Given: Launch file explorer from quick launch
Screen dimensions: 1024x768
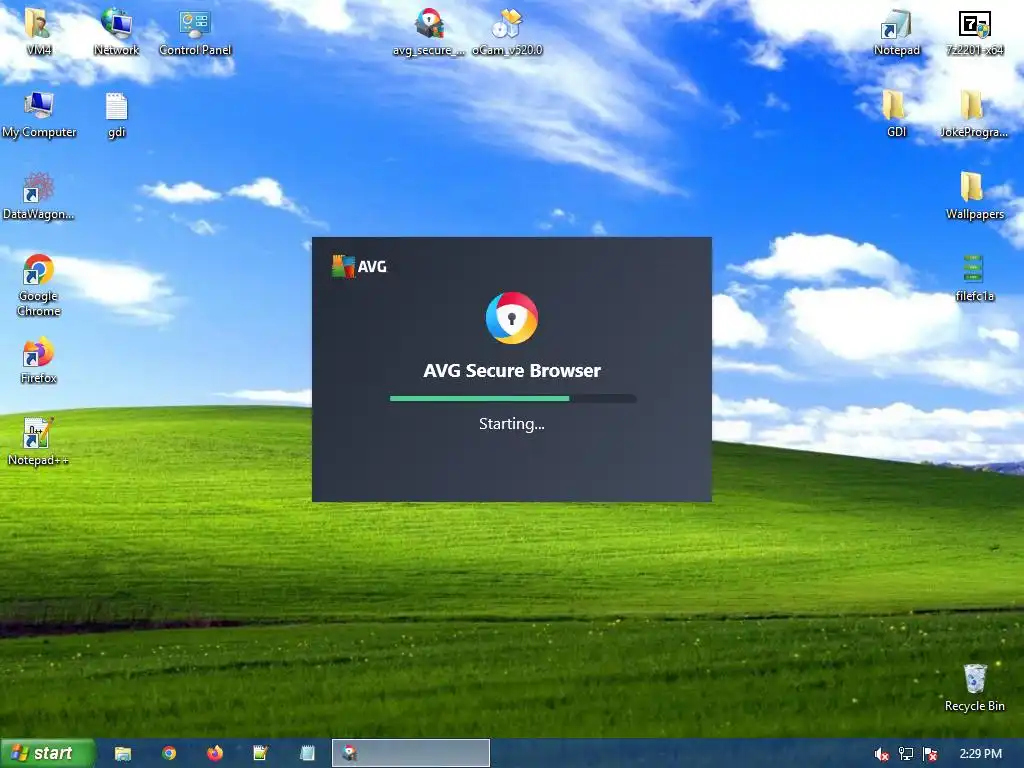Looking at the screenshot, I should 123,753.
